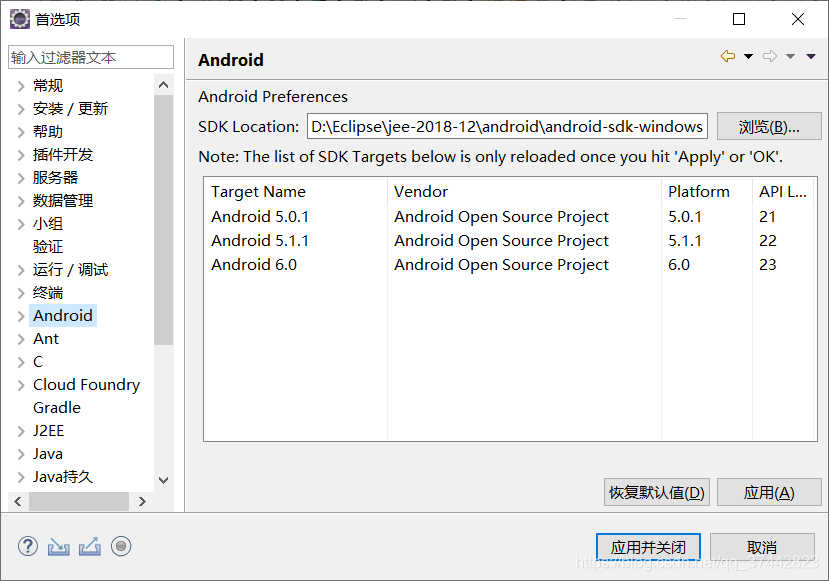Expand the 插件开发 tree node
Screen dimensions: 829x581
(21, 155)
